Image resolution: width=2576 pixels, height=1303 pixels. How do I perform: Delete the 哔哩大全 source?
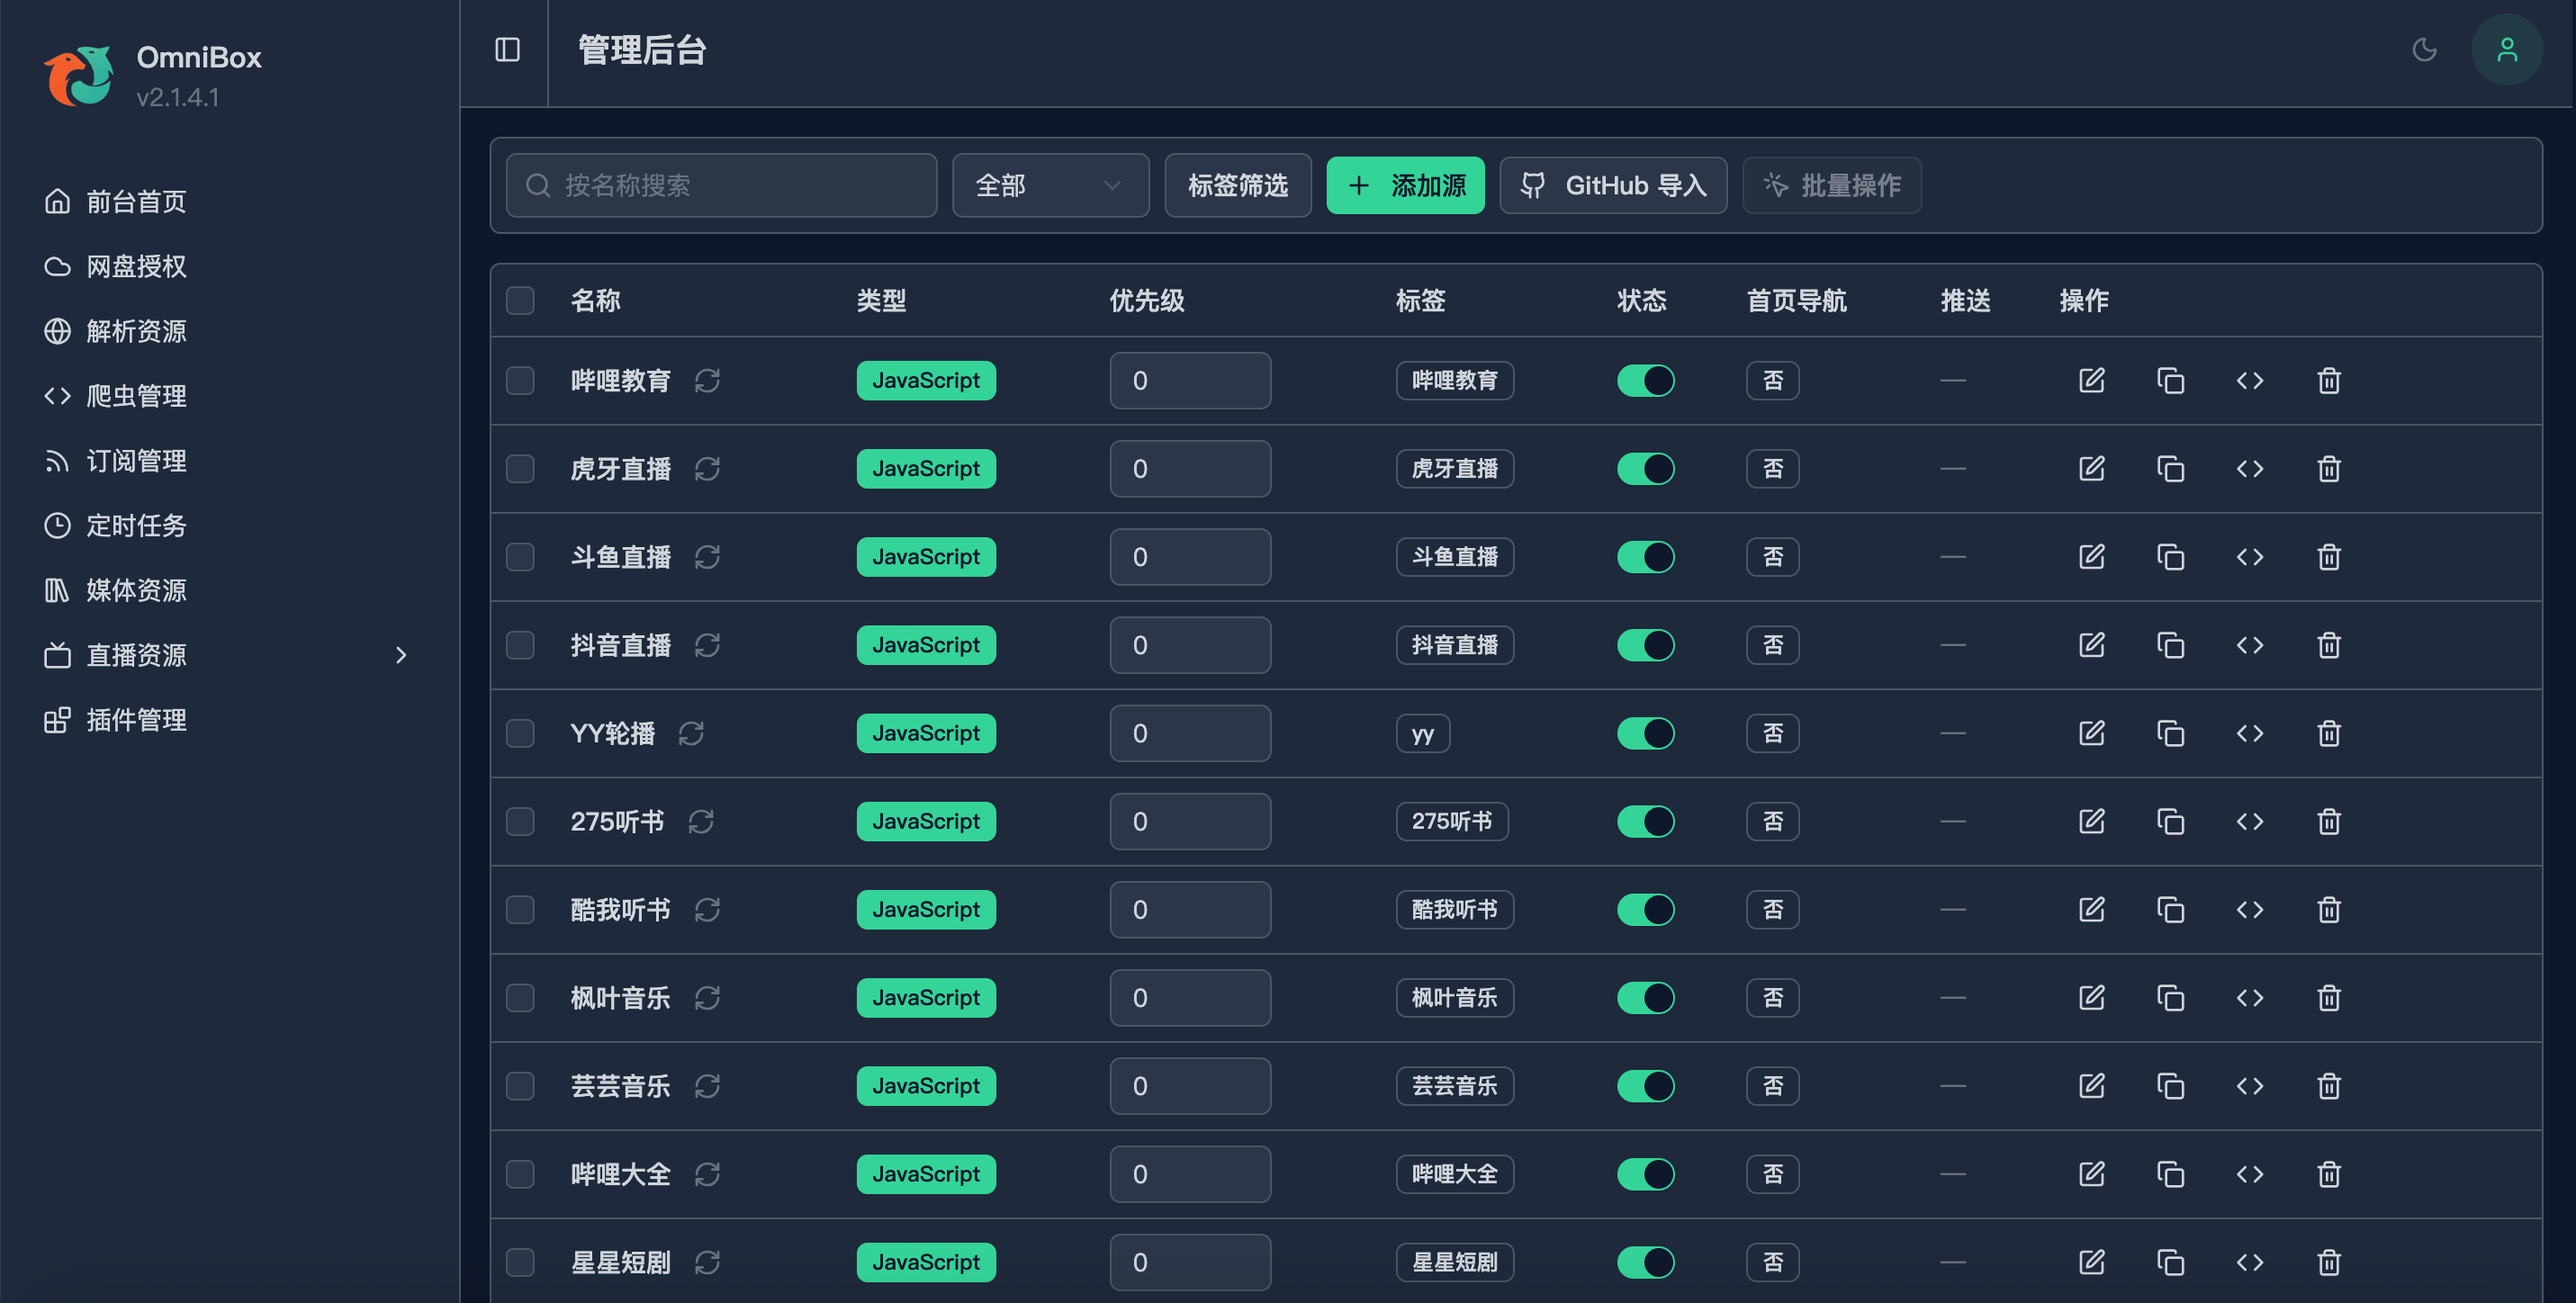coord(2328,1174)
